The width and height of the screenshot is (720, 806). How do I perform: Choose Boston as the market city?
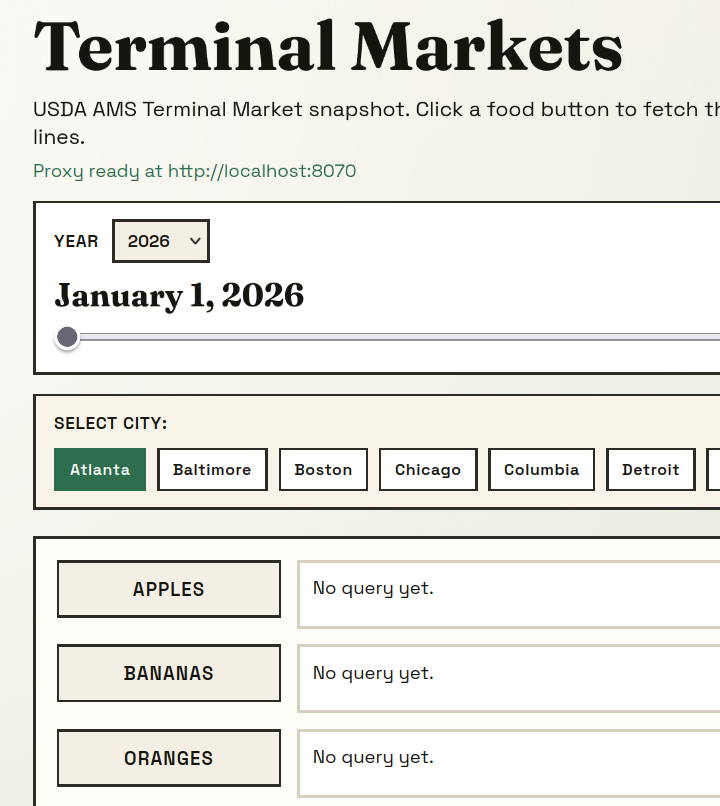(x=323, y=469)
